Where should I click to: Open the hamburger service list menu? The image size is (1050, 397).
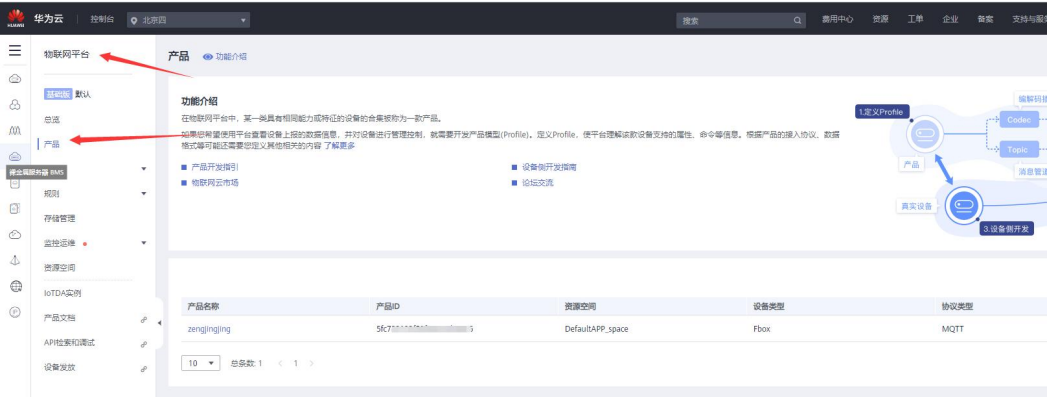coord(15,51)
